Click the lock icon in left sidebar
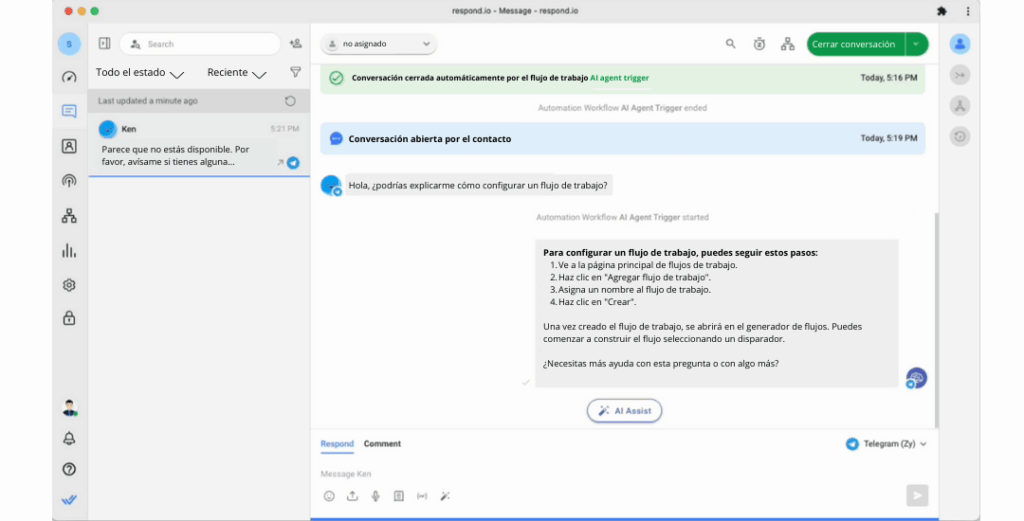 [69, 318]
